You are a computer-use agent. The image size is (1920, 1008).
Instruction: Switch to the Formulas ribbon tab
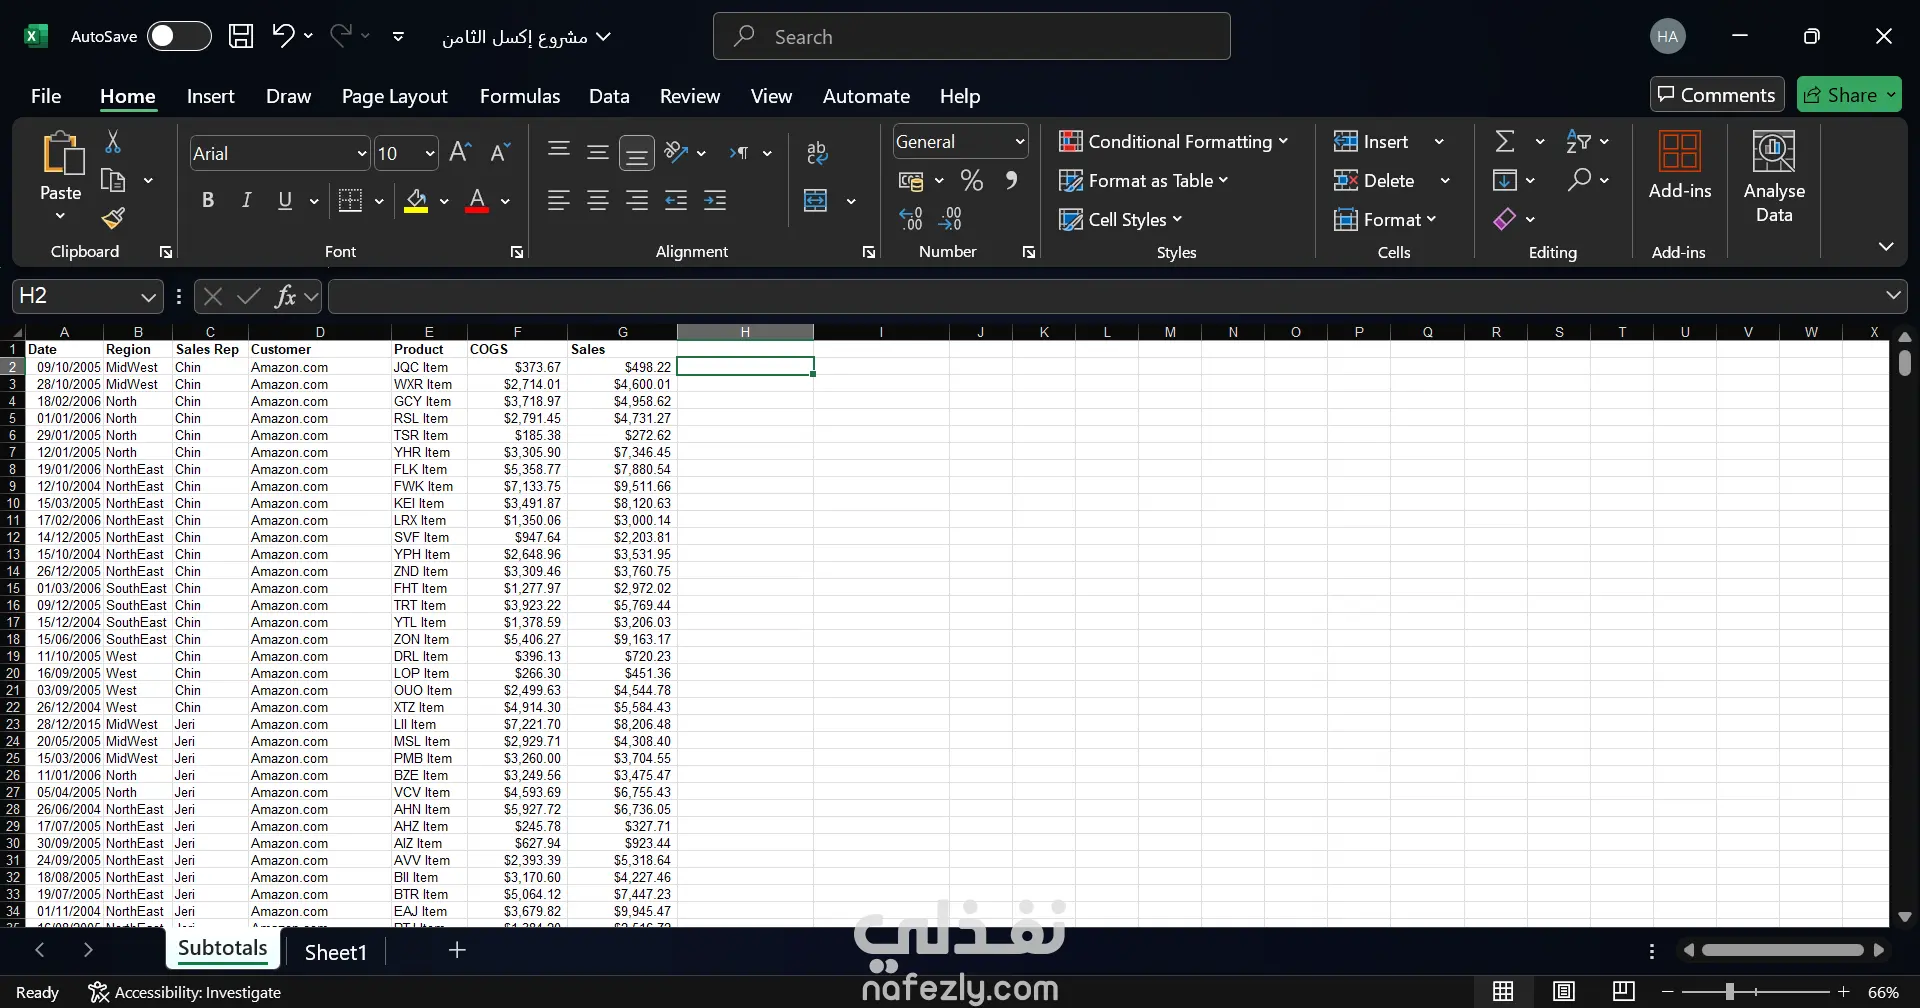519,96
